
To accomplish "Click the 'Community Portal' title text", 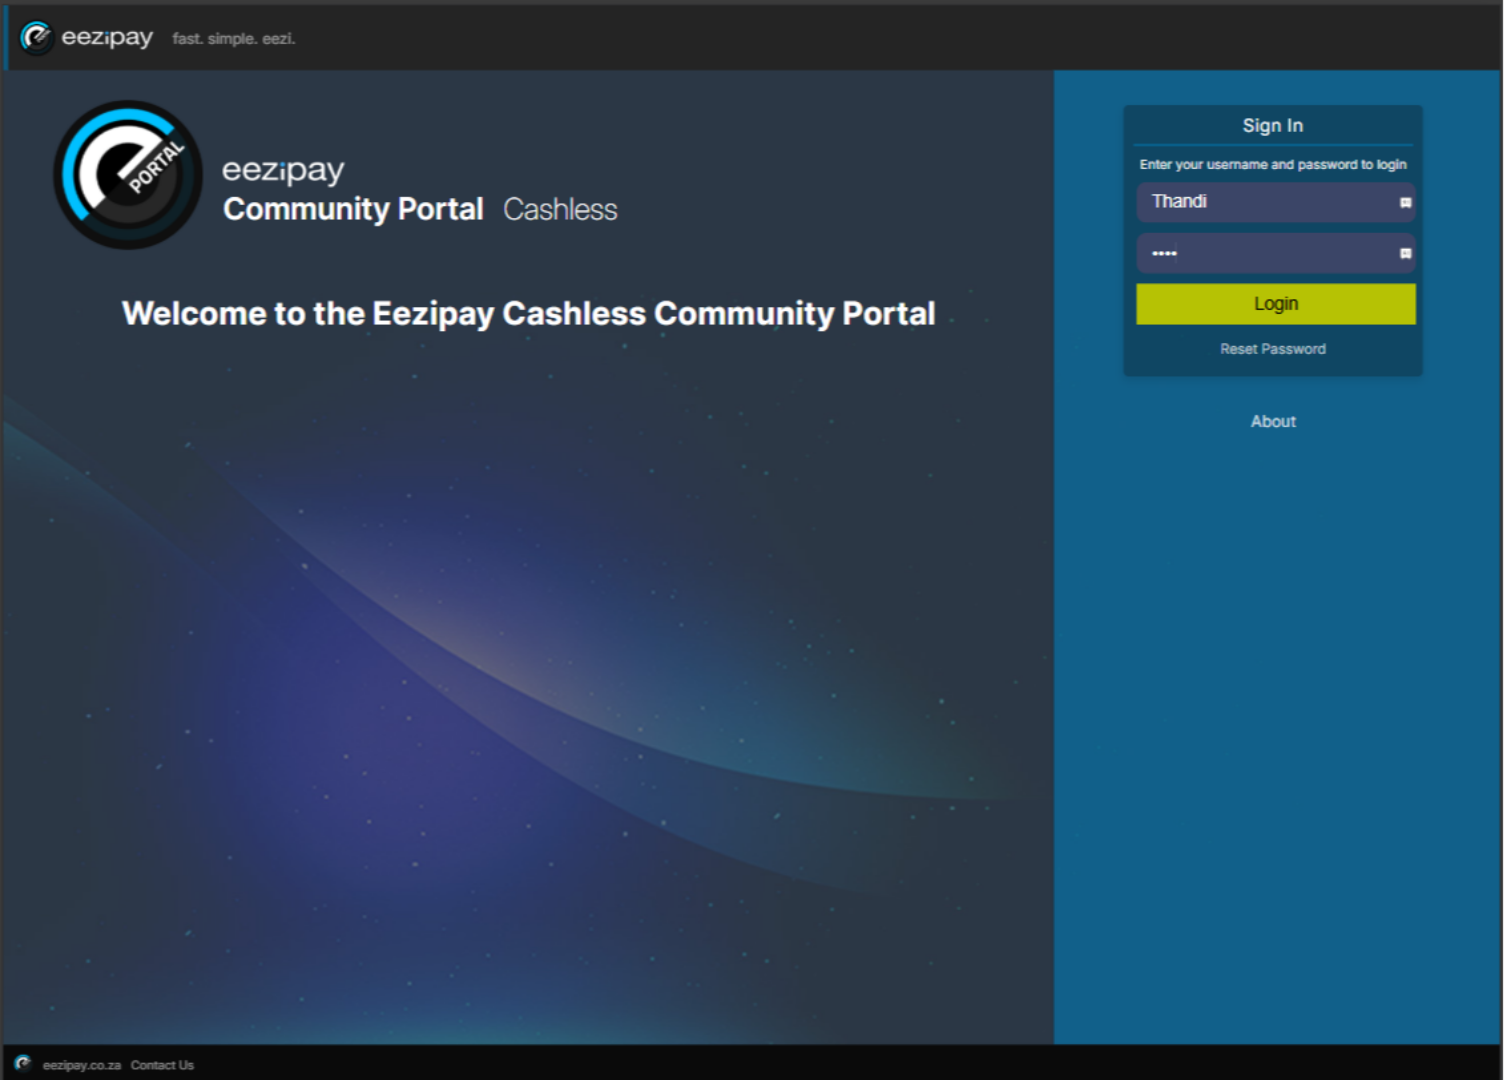I will coord(353,209).
